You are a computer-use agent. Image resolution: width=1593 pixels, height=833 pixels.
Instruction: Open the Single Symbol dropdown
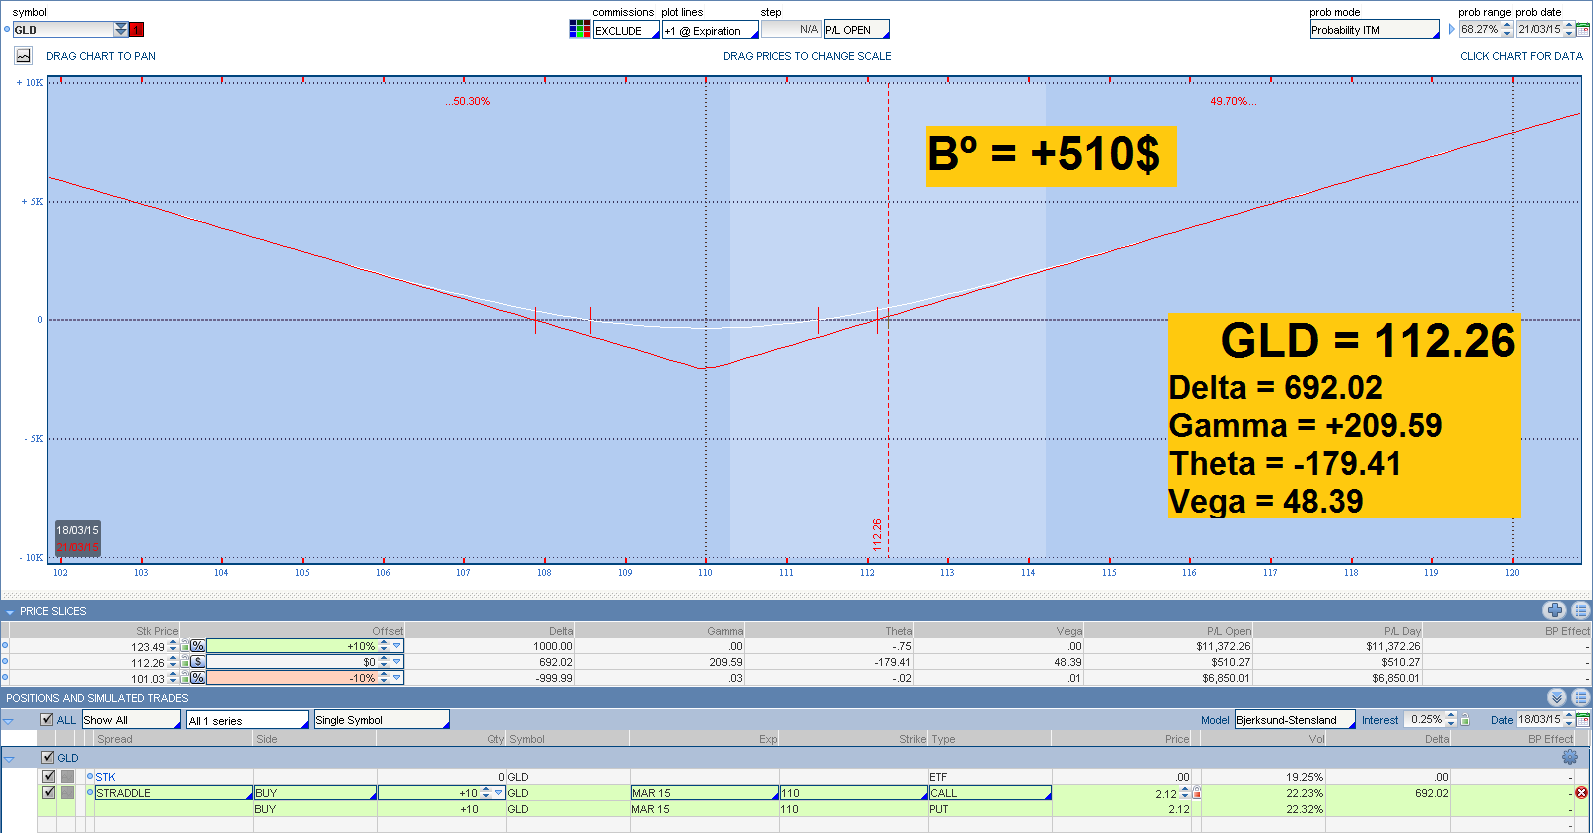pos(382,720)
